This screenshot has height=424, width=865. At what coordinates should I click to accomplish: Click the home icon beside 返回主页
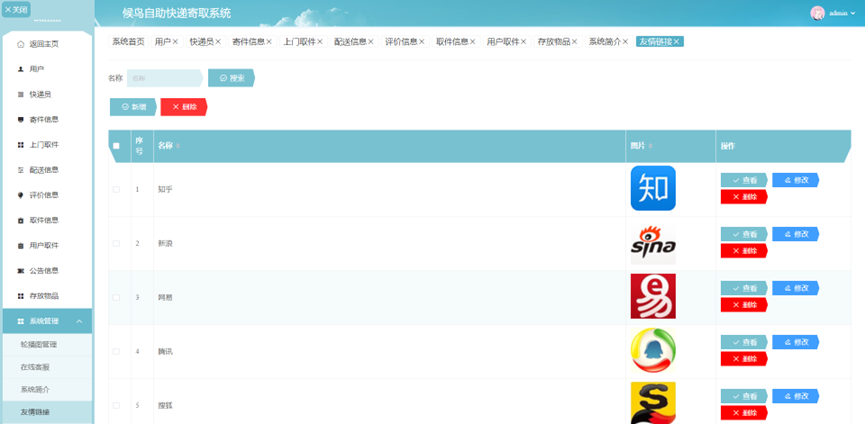(20, 44)
